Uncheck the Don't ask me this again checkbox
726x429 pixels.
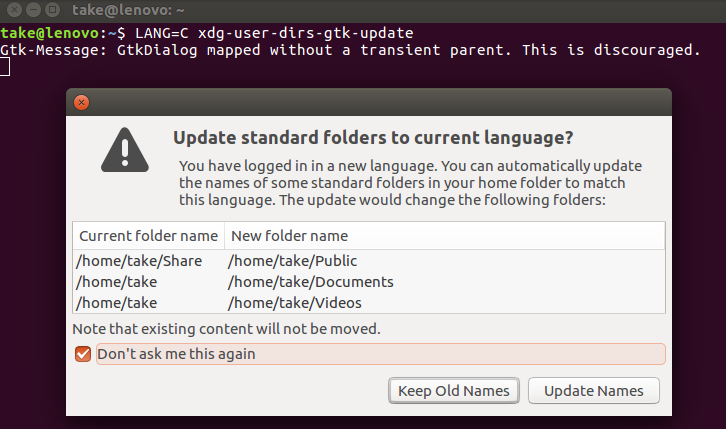83,354
